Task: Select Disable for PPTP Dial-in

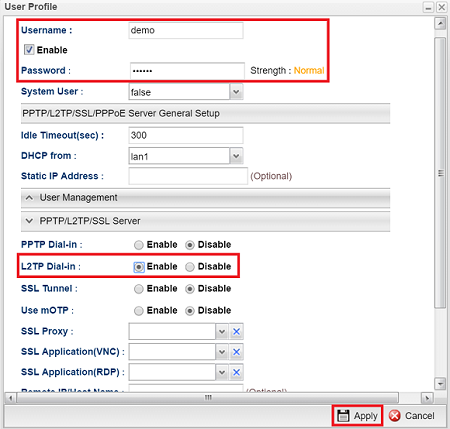Action: click(190, 245)
